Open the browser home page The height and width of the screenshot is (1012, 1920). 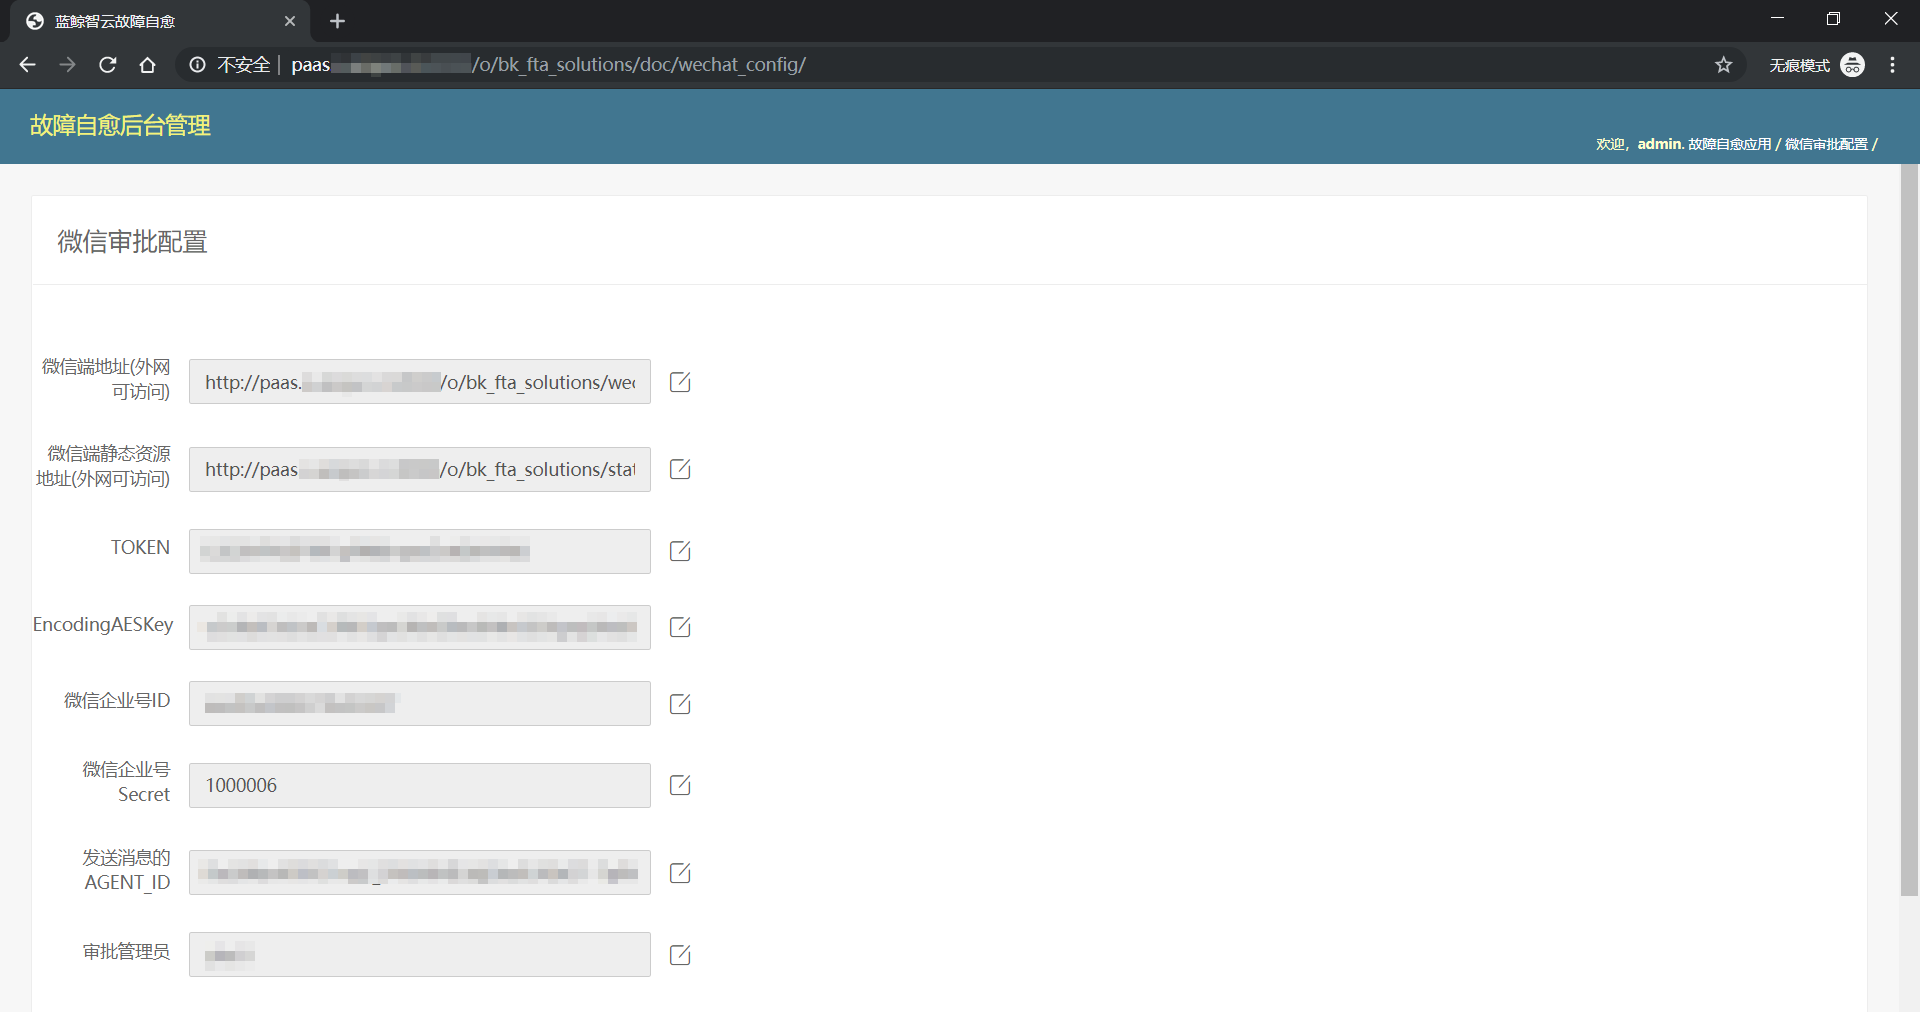coord(147,65)
